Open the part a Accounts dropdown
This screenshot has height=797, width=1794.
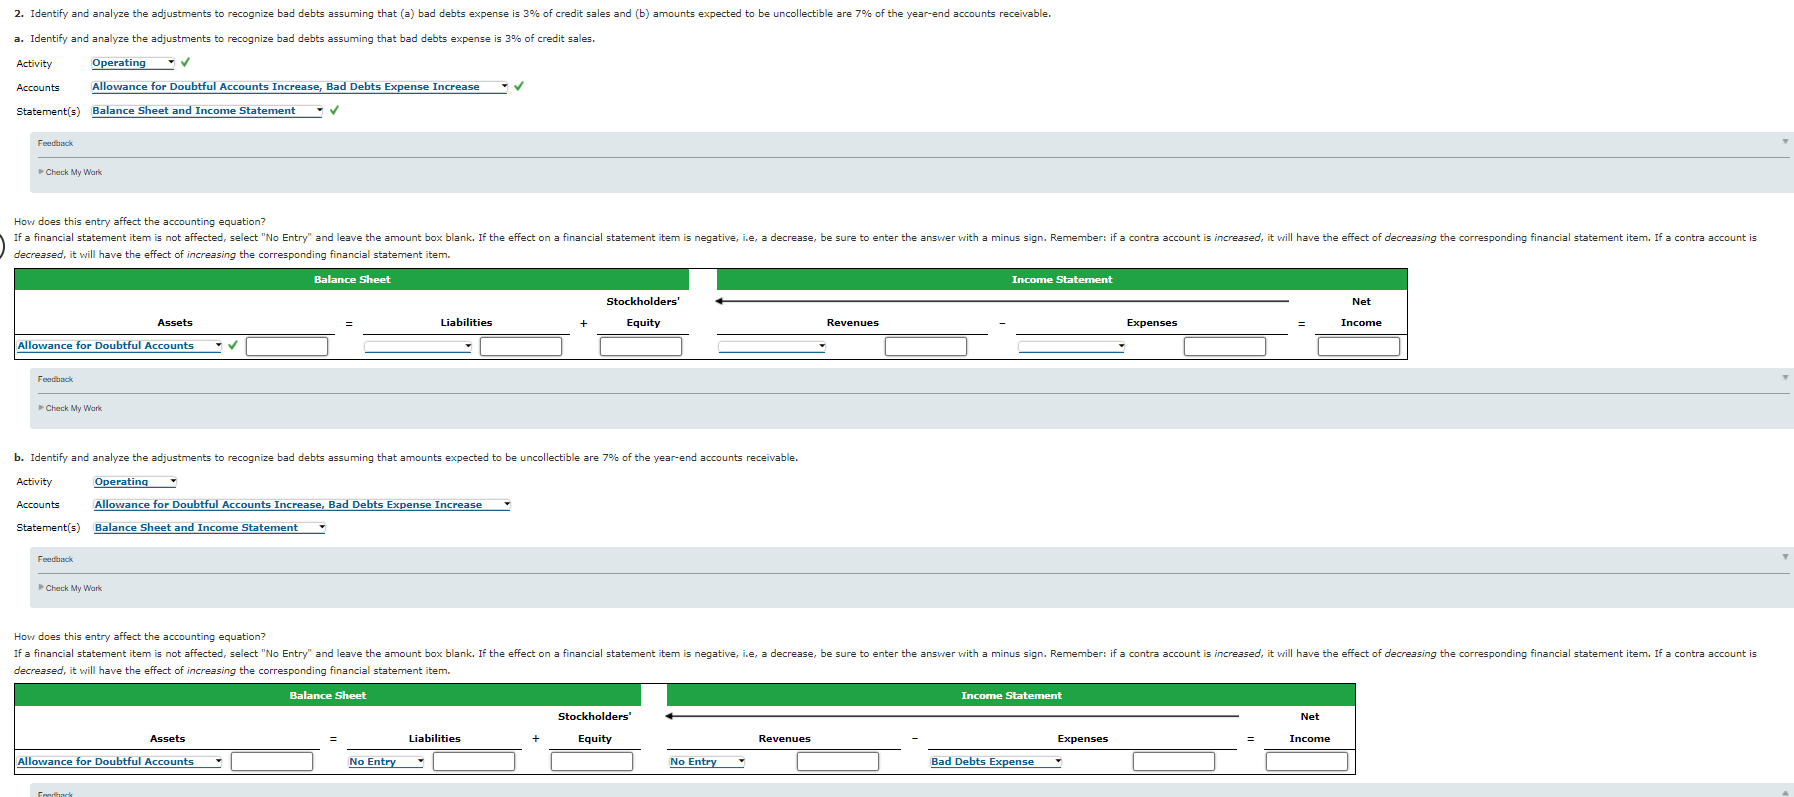pyautogui.click(x=300, y=87)
